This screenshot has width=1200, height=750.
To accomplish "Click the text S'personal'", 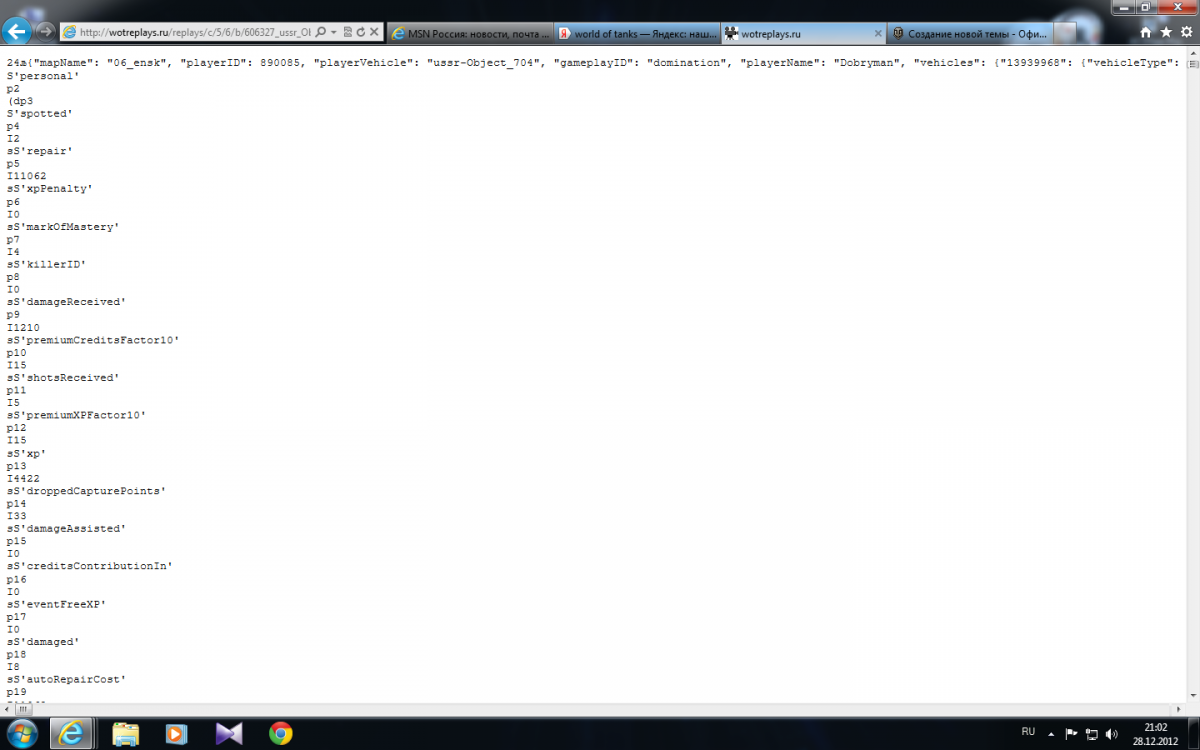I will pyautogui.click(x=43, y=76).
